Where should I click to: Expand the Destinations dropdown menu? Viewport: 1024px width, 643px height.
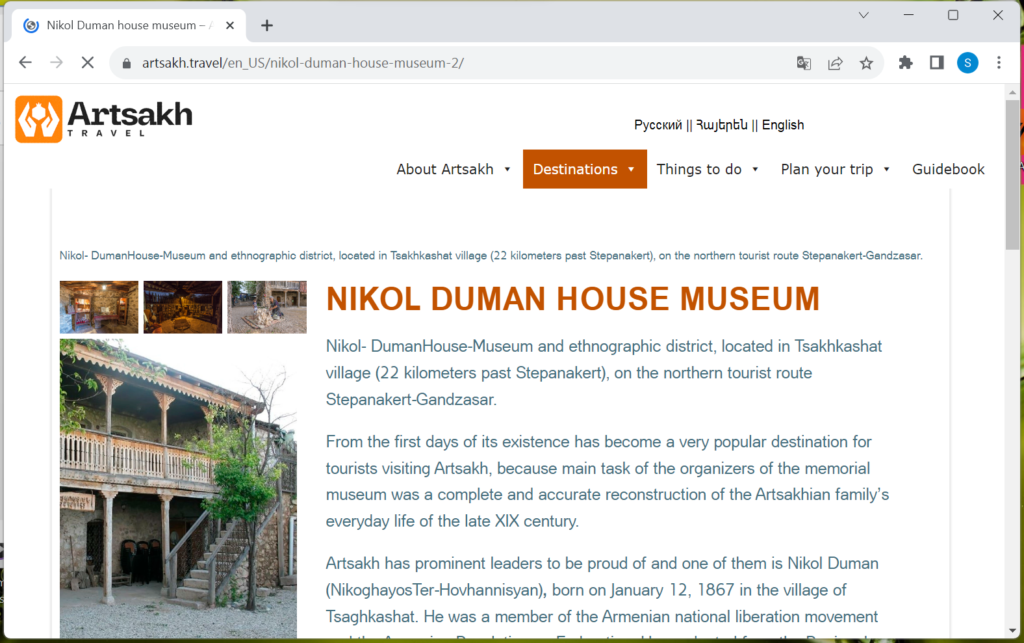pos(584,169)
